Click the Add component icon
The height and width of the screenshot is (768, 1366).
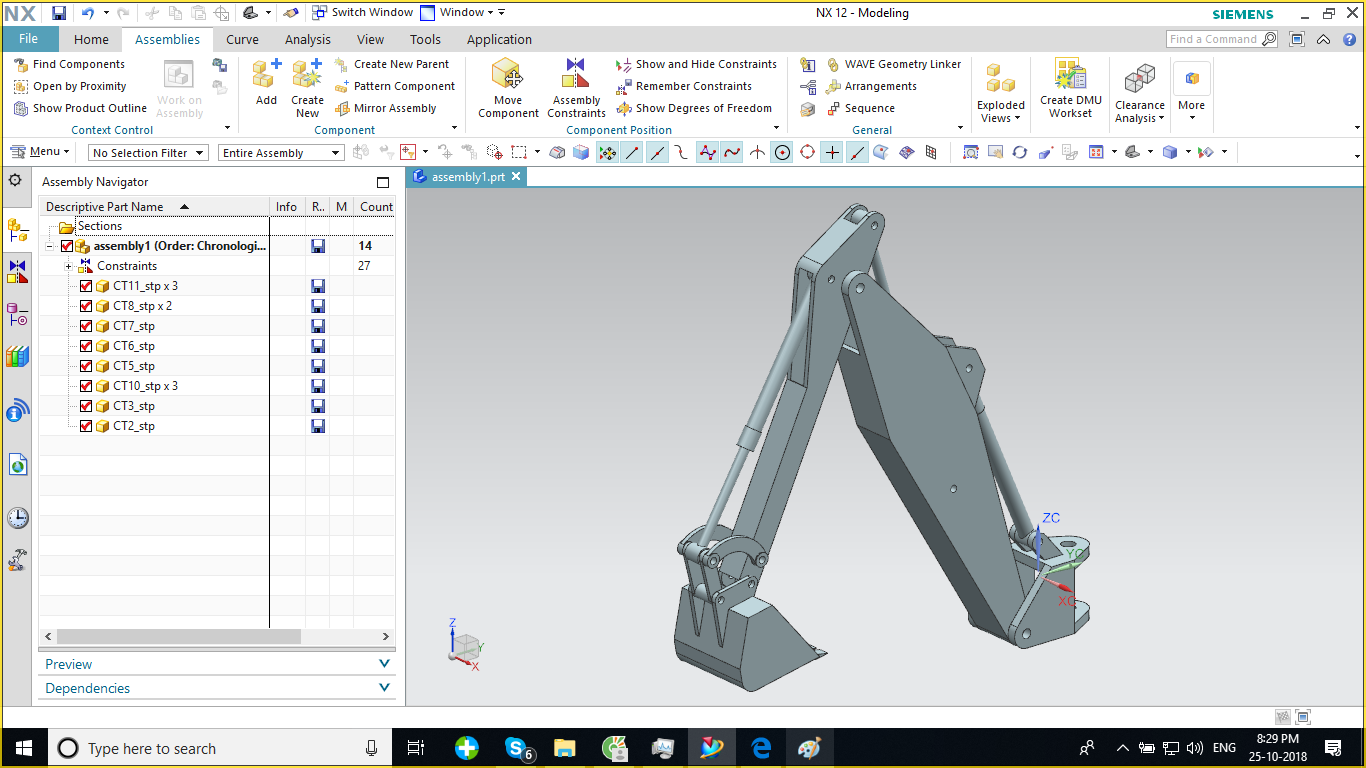click(x=266, y=76)
